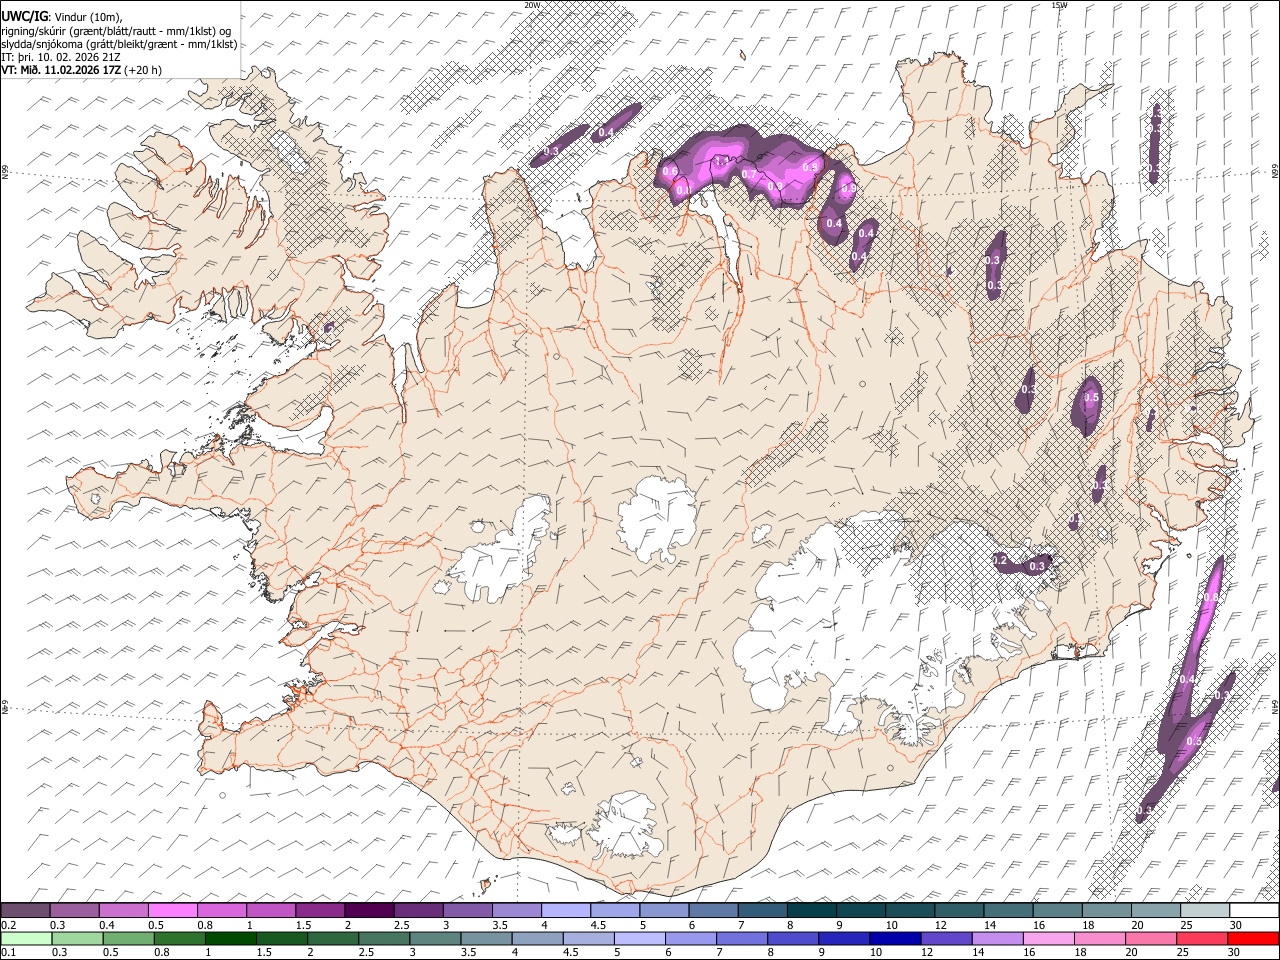Select the darkest green 1 swatch in lower legend
Screen dimensions: 1280x960
point(230,939)
